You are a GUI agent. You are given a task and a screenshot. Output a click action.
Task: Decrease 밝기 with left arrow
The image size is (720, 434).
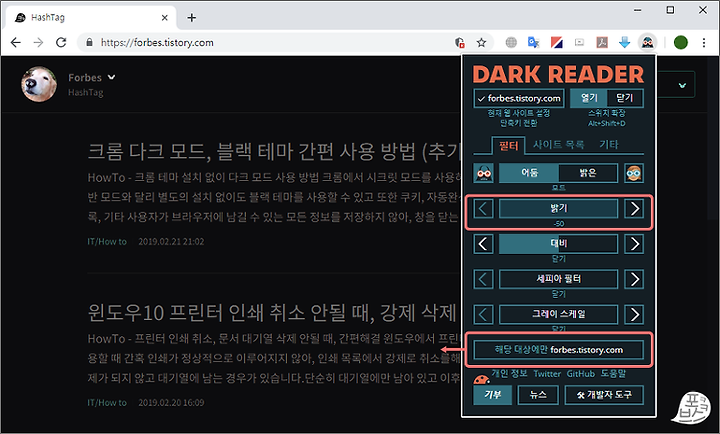coord(483,209)
